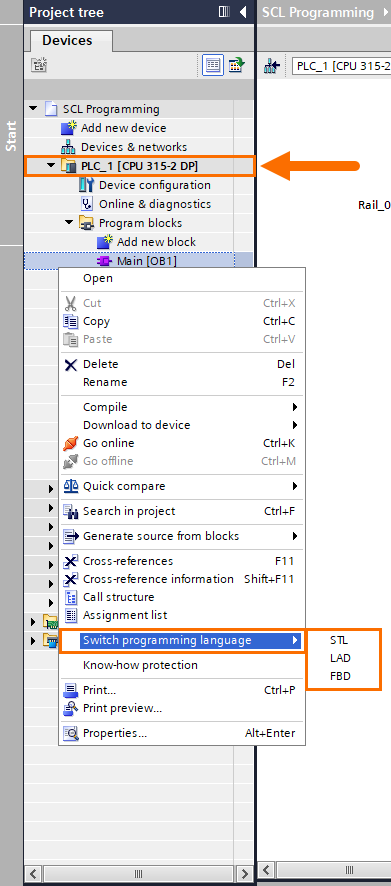Click the Search in project binoculars icon
Image resolution: width=391 pixels, height=886 pixels.
click(71, 511)
